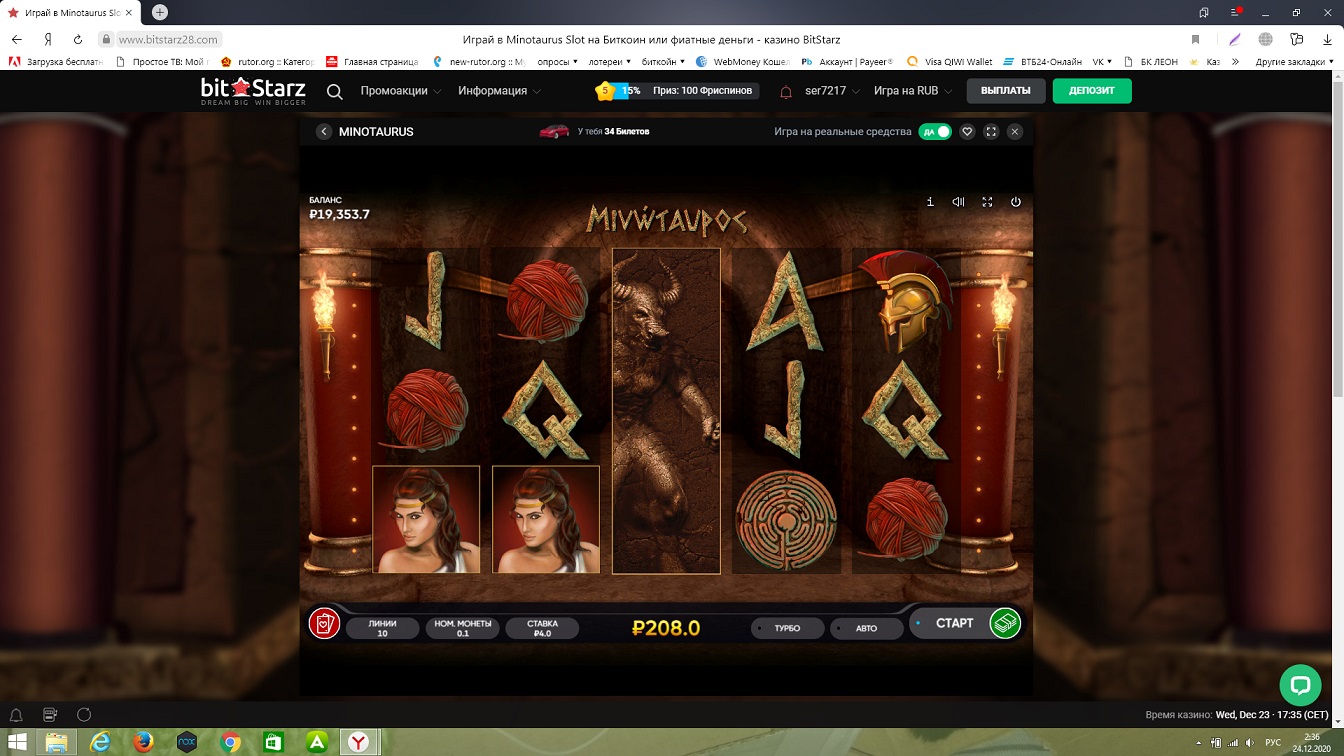Bookmark this page in address bar
1344x756 pixels.
coord(1195,39)
